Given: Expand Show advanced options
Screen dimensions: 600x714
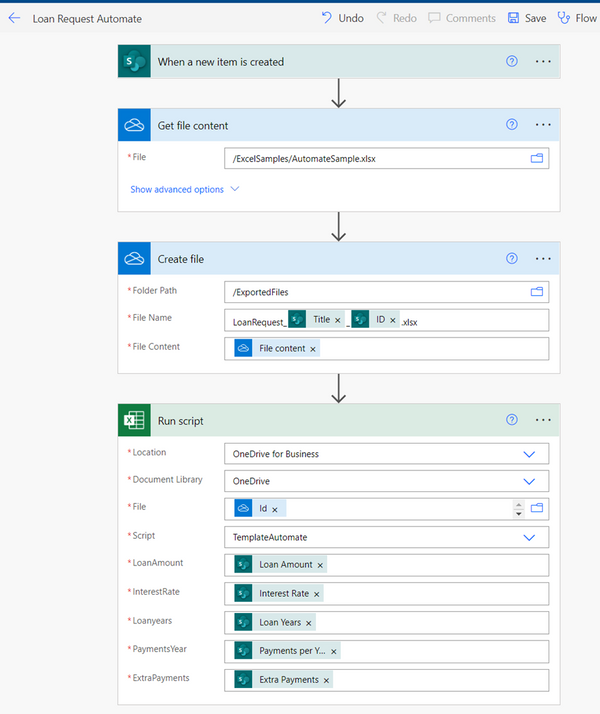Looking at the screenshot, I should point(184,189).
